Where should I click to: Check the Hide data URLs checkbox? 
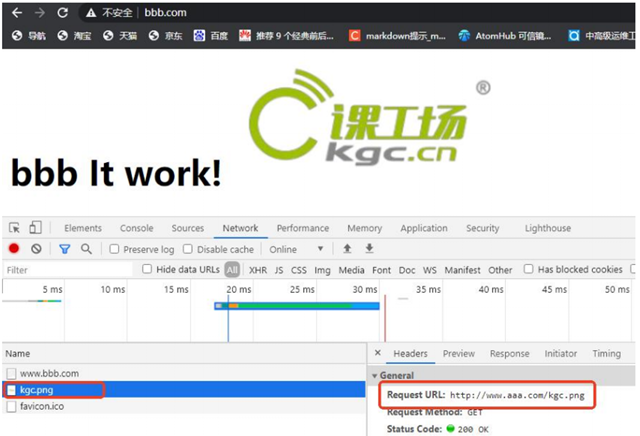pos(147,269)
